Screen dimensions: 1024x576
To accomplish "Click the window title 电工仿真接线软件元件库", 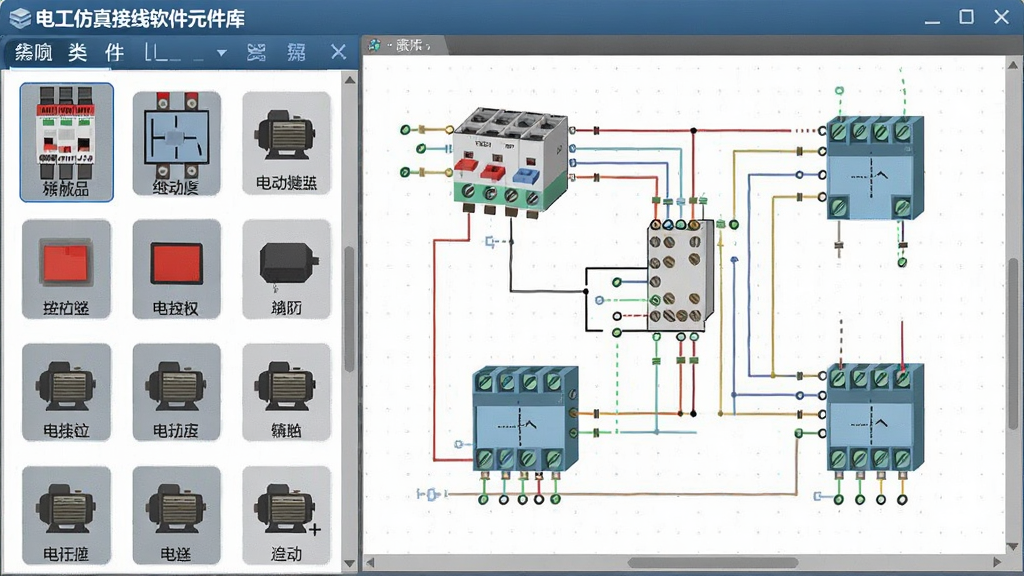I will pyautogui.click(x=140, y=18).
